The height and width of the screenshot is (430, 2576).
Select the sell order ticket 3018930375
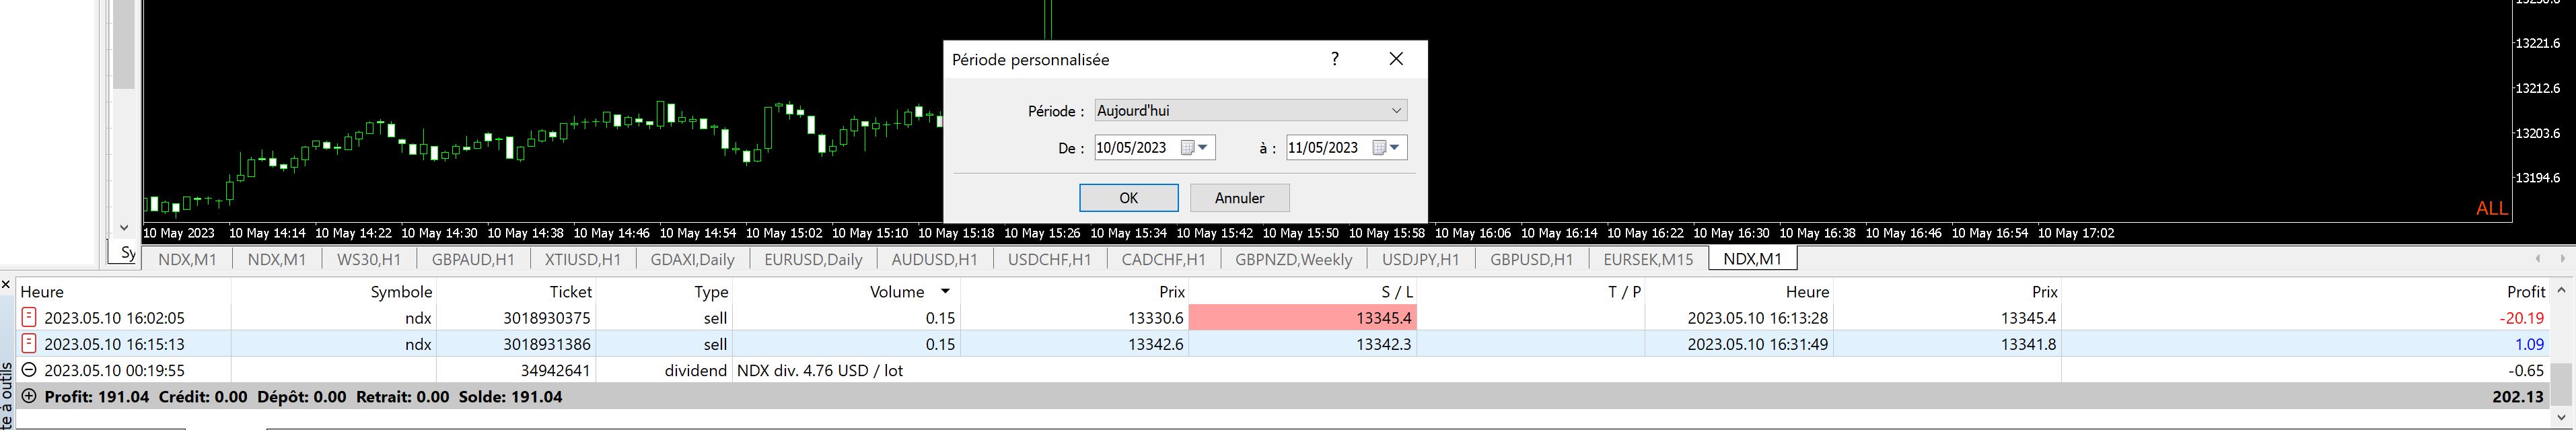click(1284, 318)
